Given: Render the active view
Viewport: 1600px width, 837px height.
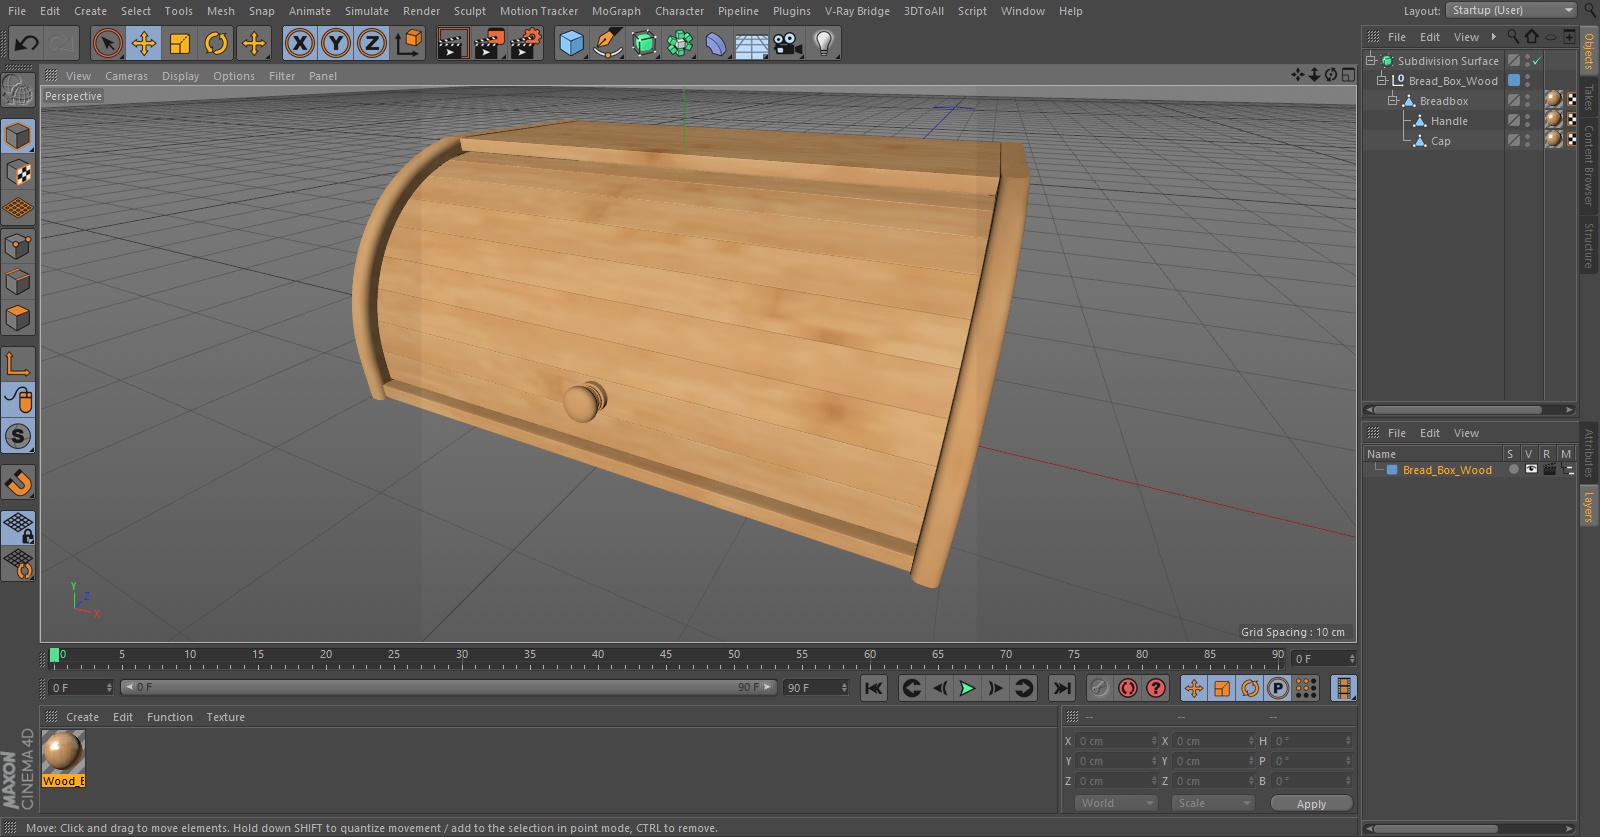Looking at the screenshot, I should click(452, 43).
